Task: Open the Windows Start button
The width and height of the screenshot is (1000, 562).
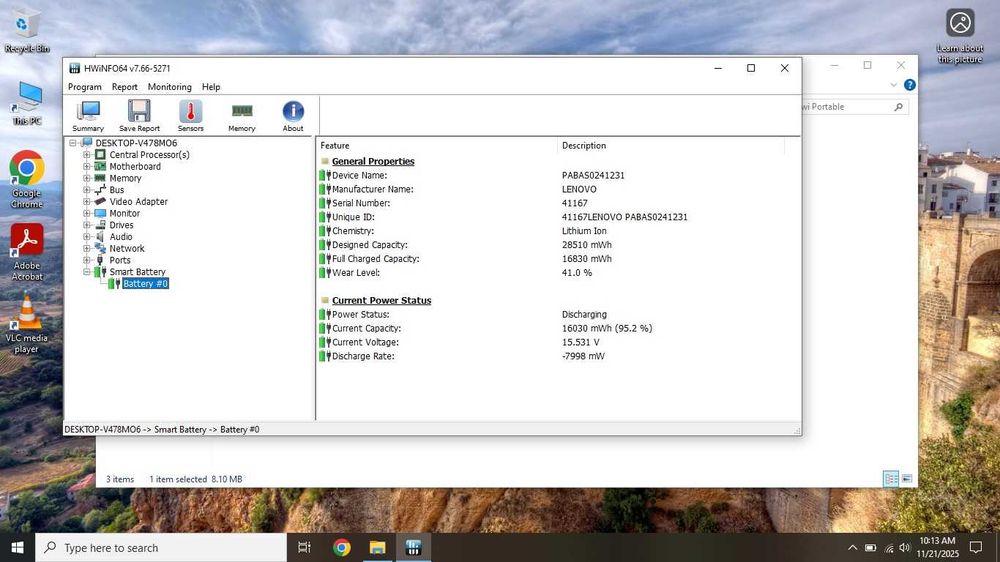Action: (x=17, y=547)
